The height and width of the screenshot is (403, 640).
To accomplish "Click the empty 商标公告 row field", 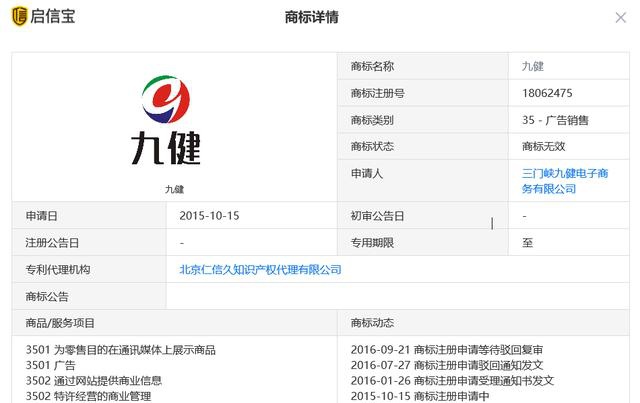I will tap(398, 296).
